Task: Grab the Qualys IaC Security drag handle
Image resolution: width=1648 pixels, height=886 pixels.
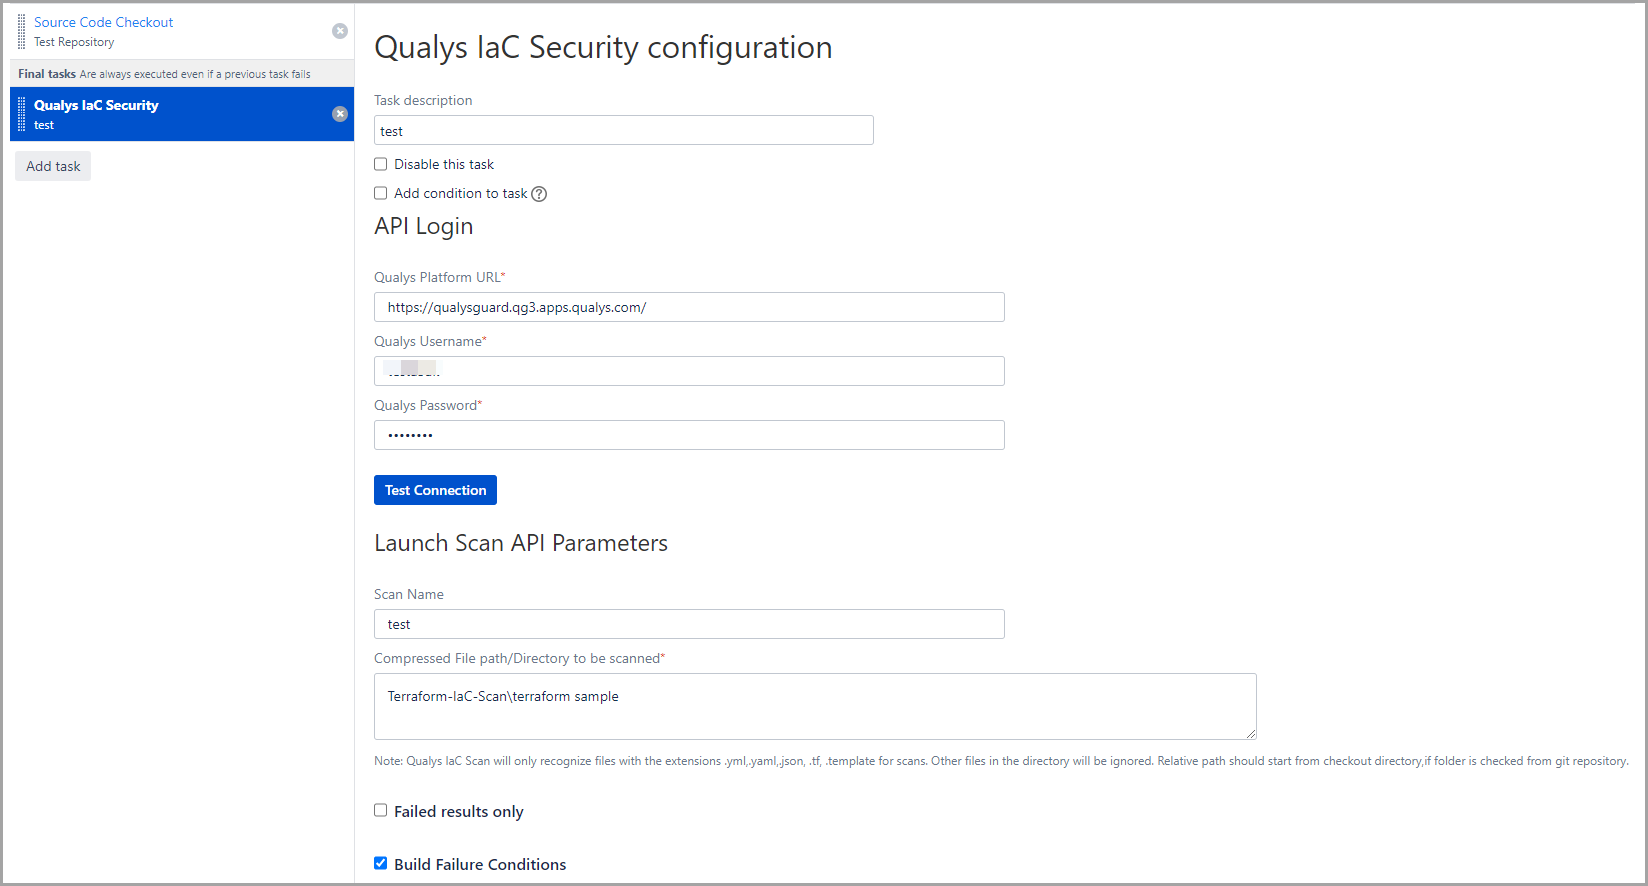Action: 22,114
